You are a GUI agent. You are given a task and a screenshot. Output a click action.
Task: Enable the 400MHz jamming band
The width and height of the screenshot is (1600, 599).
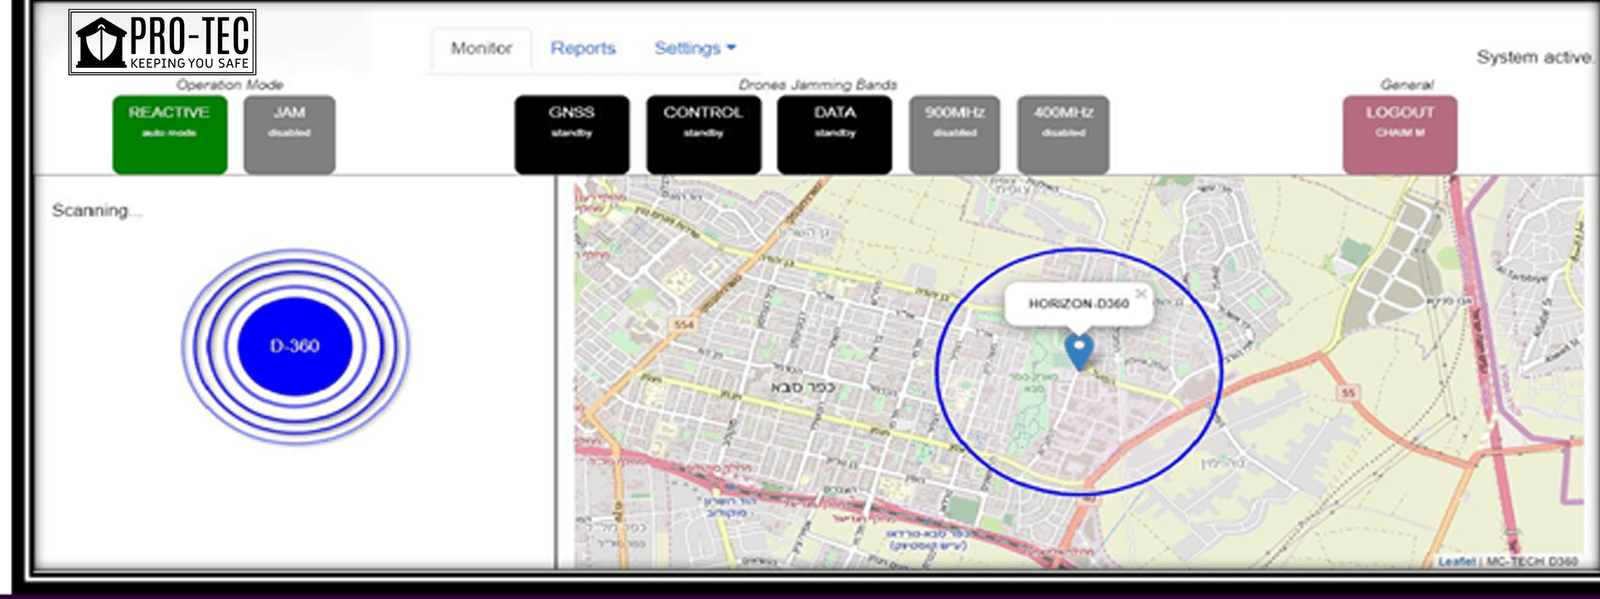point(1063,134)
